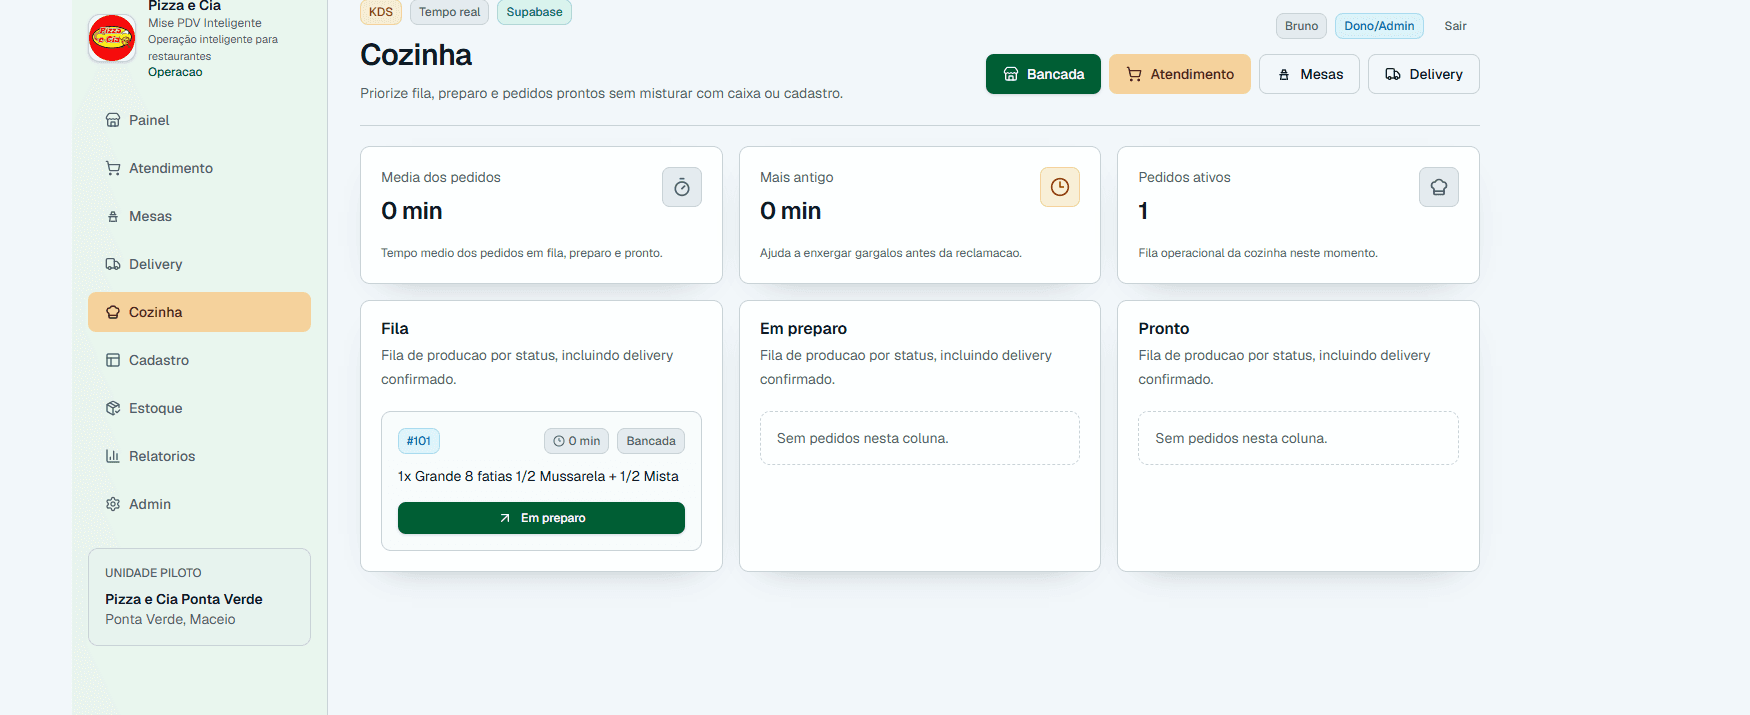Click the Cozinha page title
The height and width of the screenshot is (715, 1750).
[x=416, y=55]
